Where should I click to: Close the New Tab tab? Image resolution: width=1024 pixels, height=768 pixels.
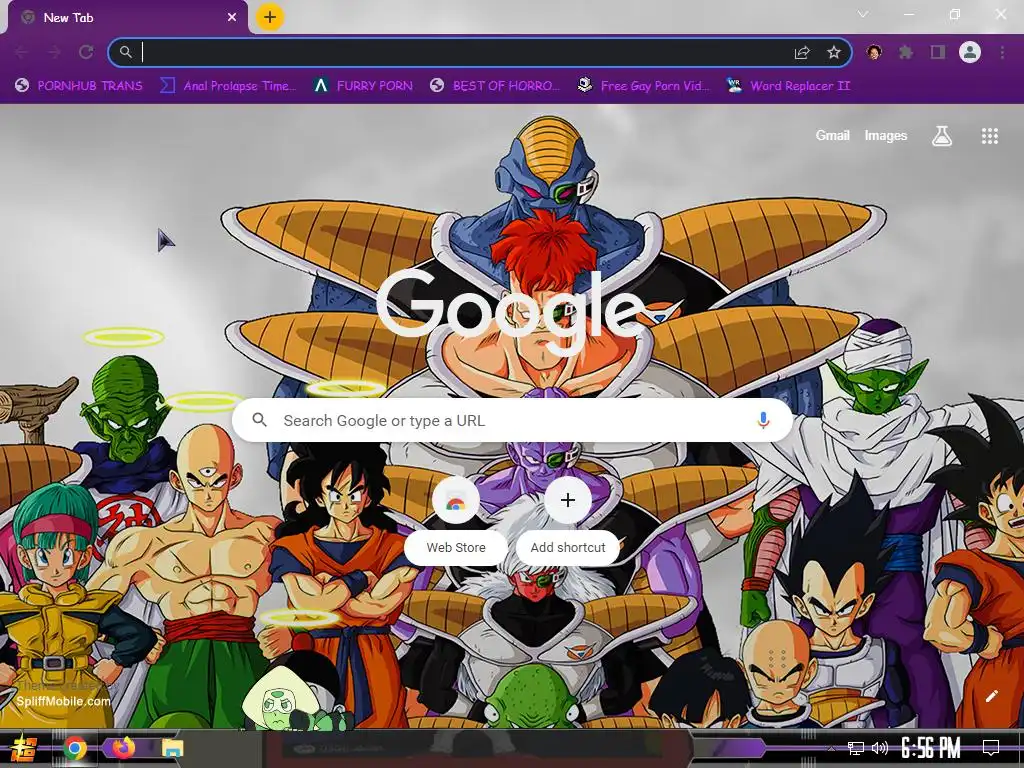pos(232,18)
